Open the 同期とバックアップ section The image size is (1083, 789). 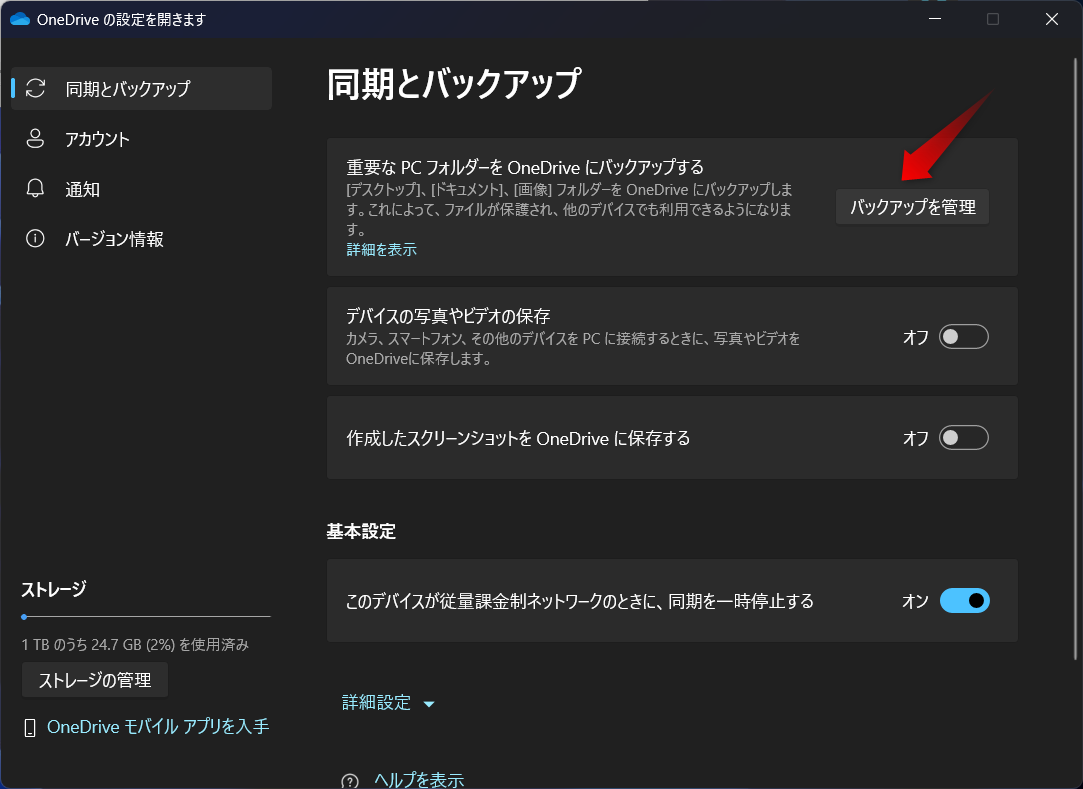(x=142, y=88)
